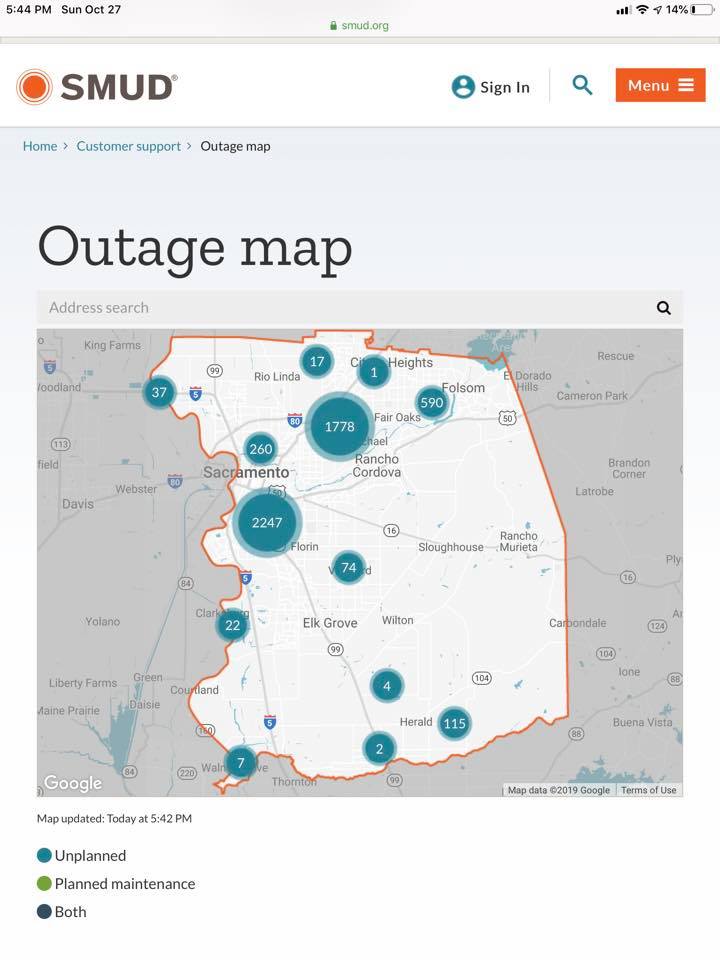The height and width of the screenshot is (960, 720).
Task: Open the Google Terms of Use link
Action: [648, 790]
